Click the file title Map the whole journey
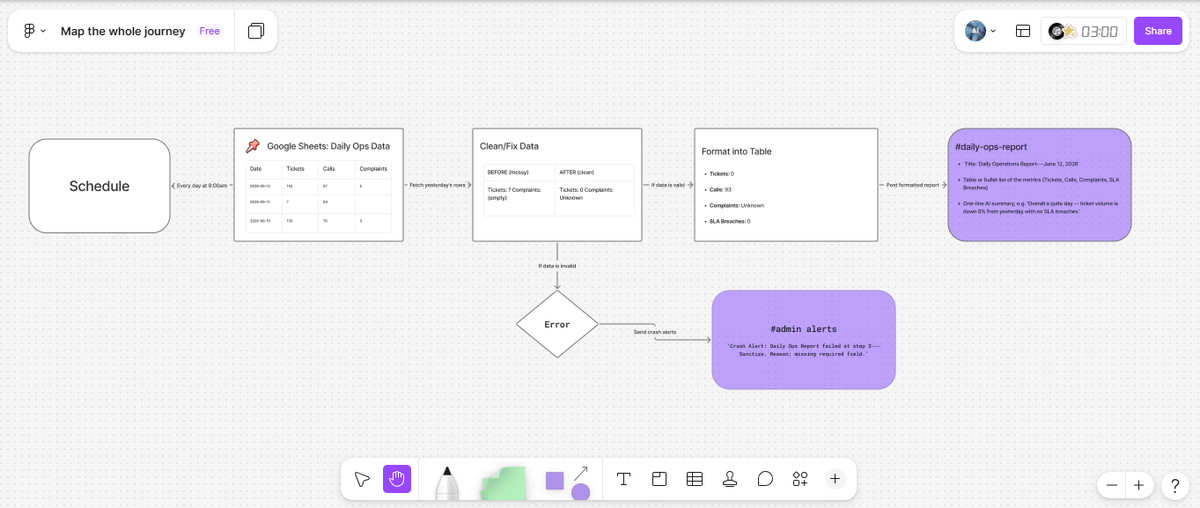This screenshot has width=1200, height=508. tap(123, 31)
